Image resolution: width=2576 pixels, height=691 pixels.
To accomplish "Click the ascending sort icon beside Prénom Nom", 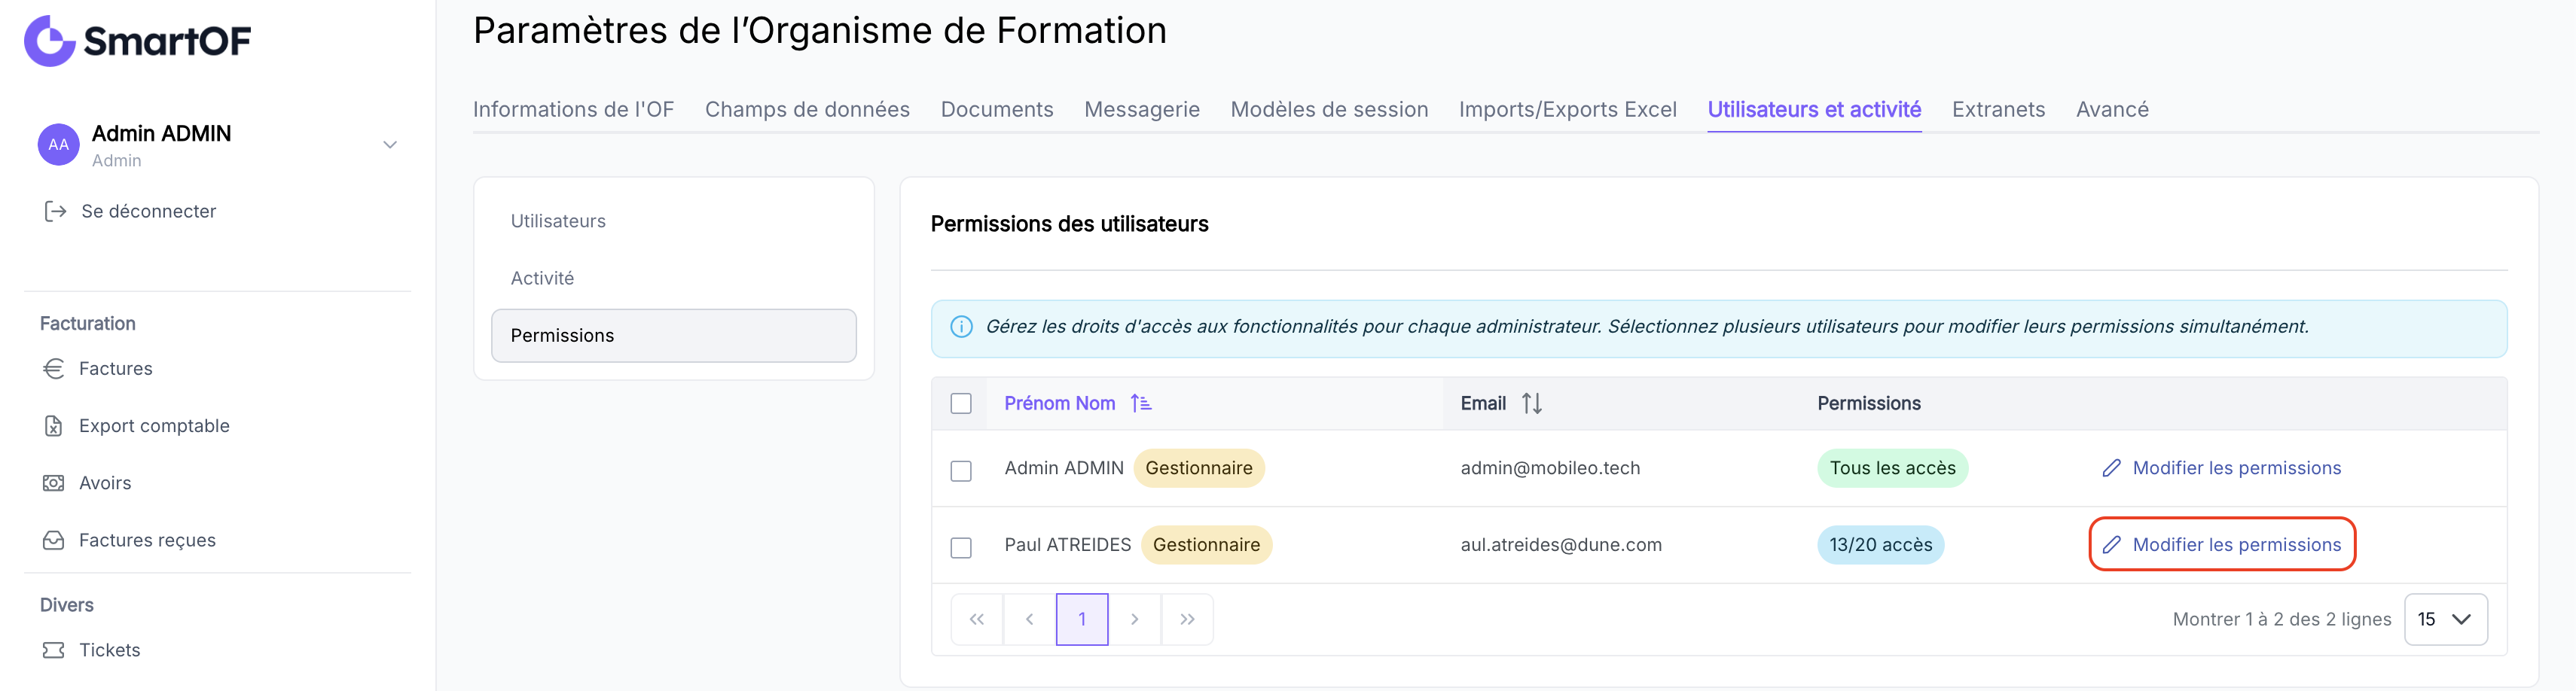I will [1140, 403].
